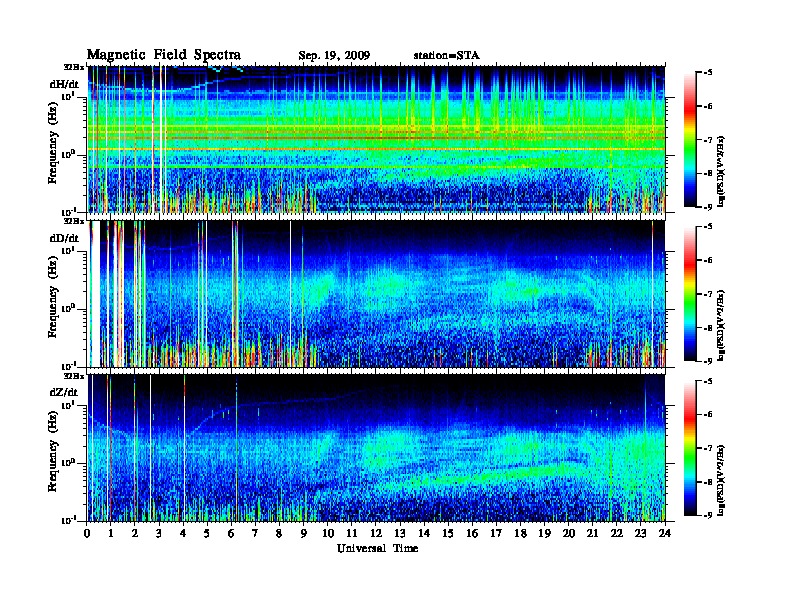
Task: Click the "station=STA" header label
Action: pyautogui.click(x=446, y=56)
